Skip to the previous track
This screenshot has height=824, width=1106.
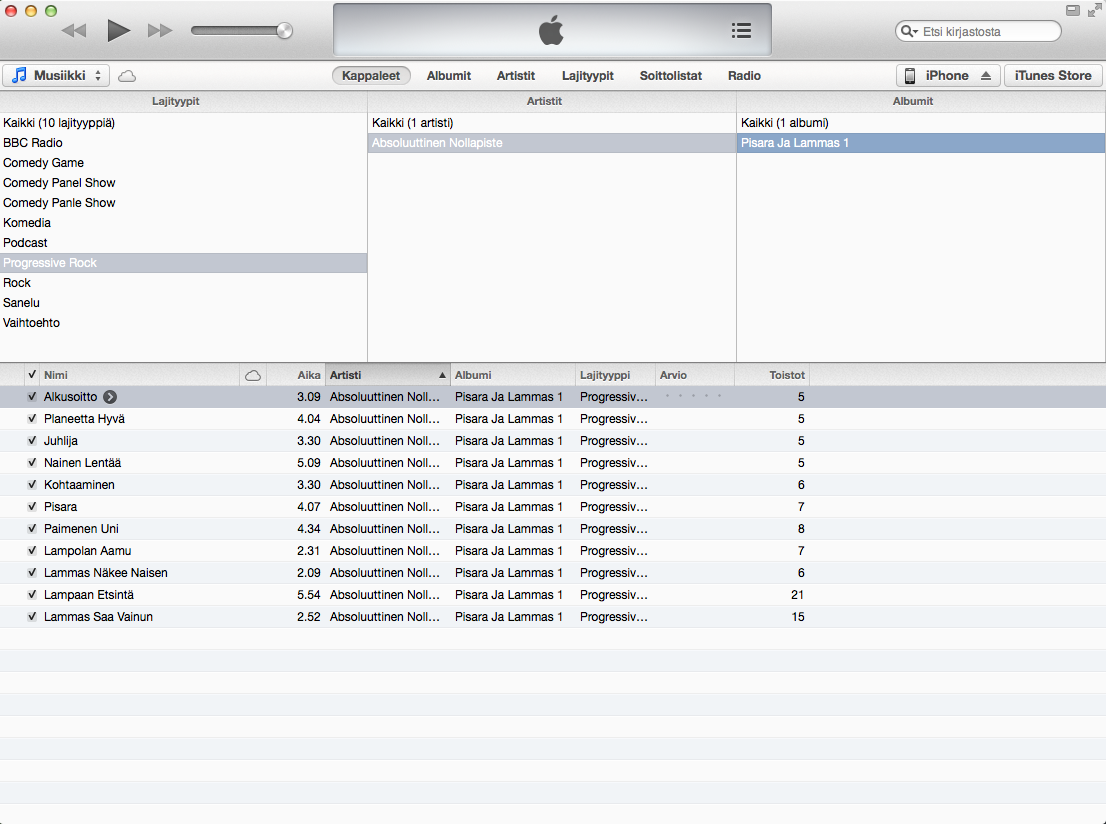pyautogui.click(x=74, y=31)
